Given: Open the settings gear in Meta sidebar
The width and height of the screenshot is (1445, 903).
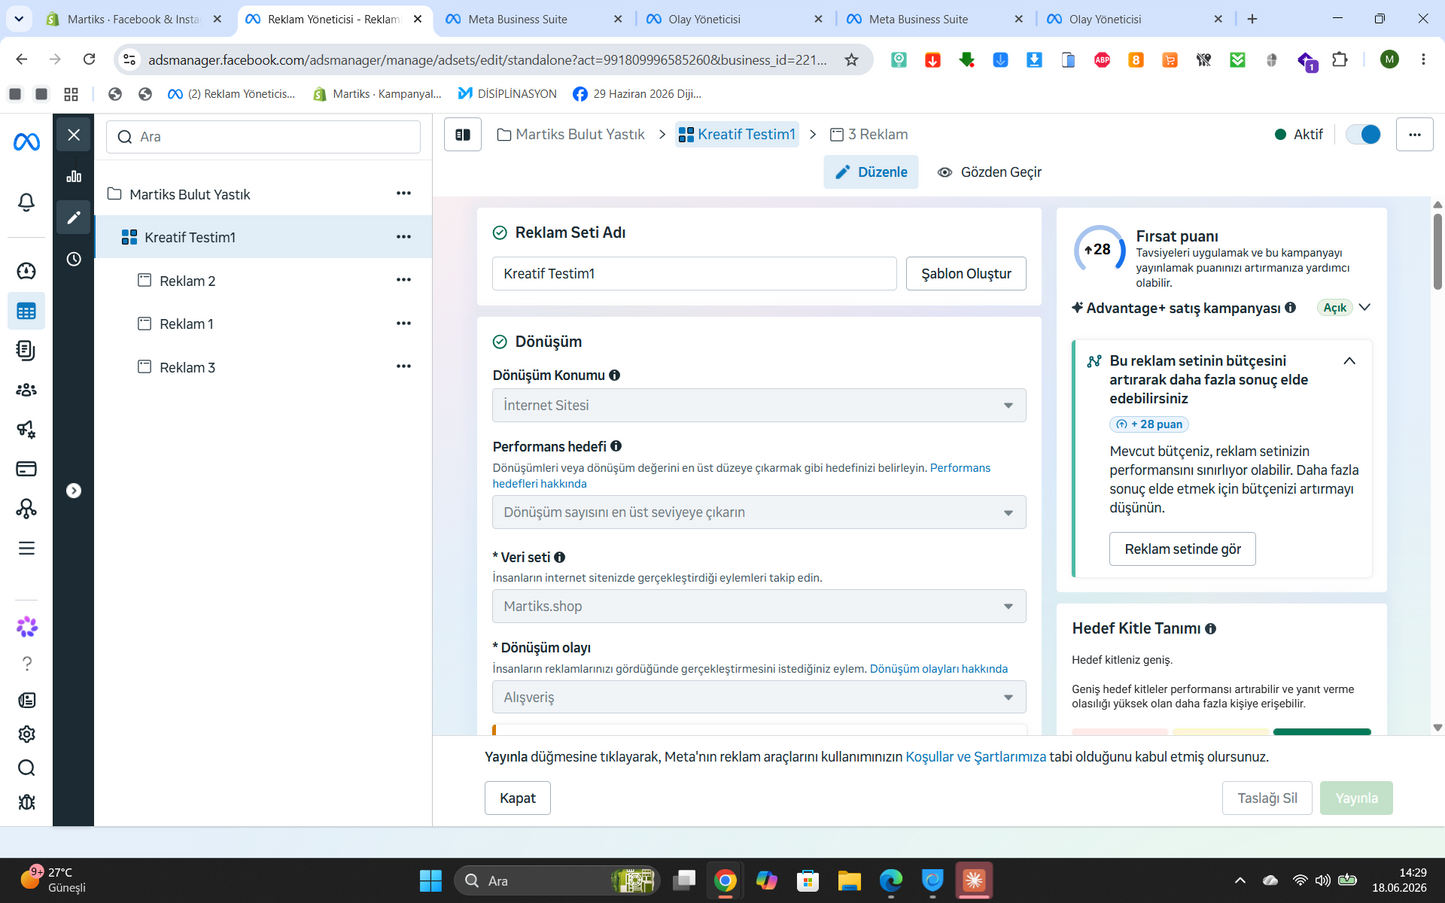Looking at the screenshot, I should coord(26,734).
